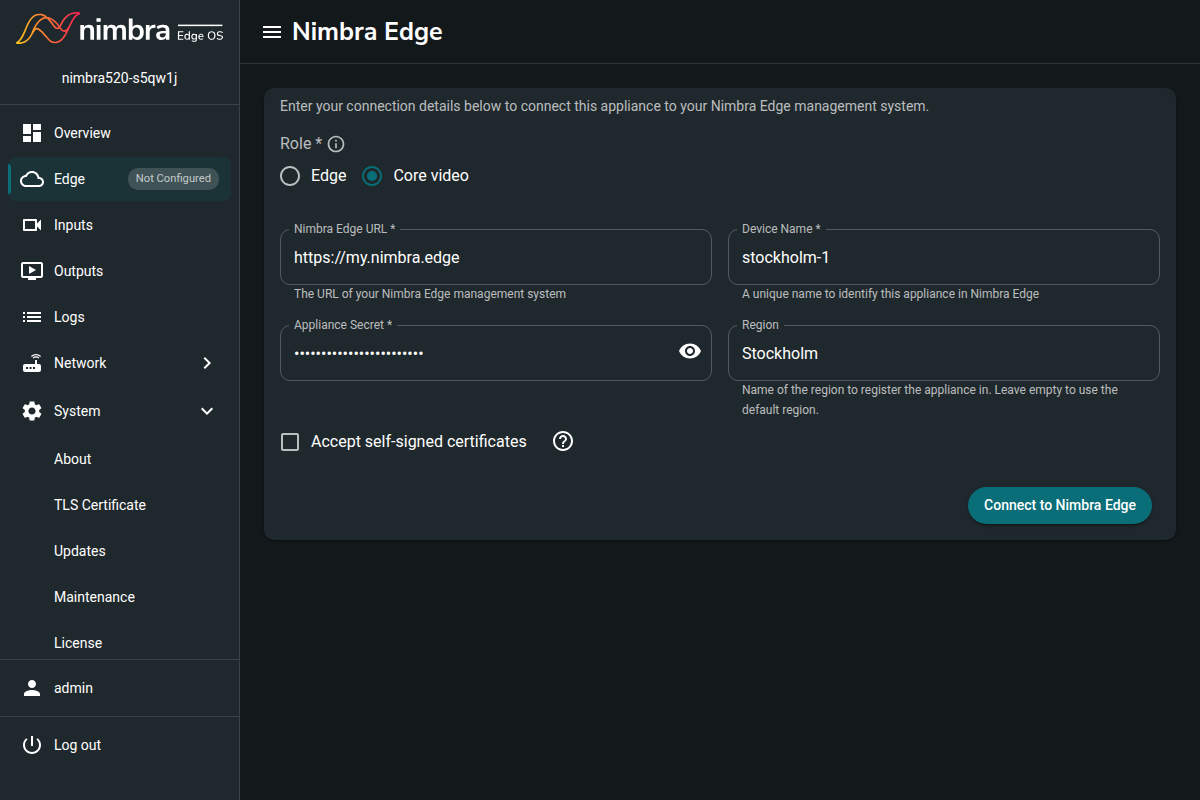Viewport: 1200px width, 800px height.
Task: Collapse the System submenu chevron
Action: point(207,411)
